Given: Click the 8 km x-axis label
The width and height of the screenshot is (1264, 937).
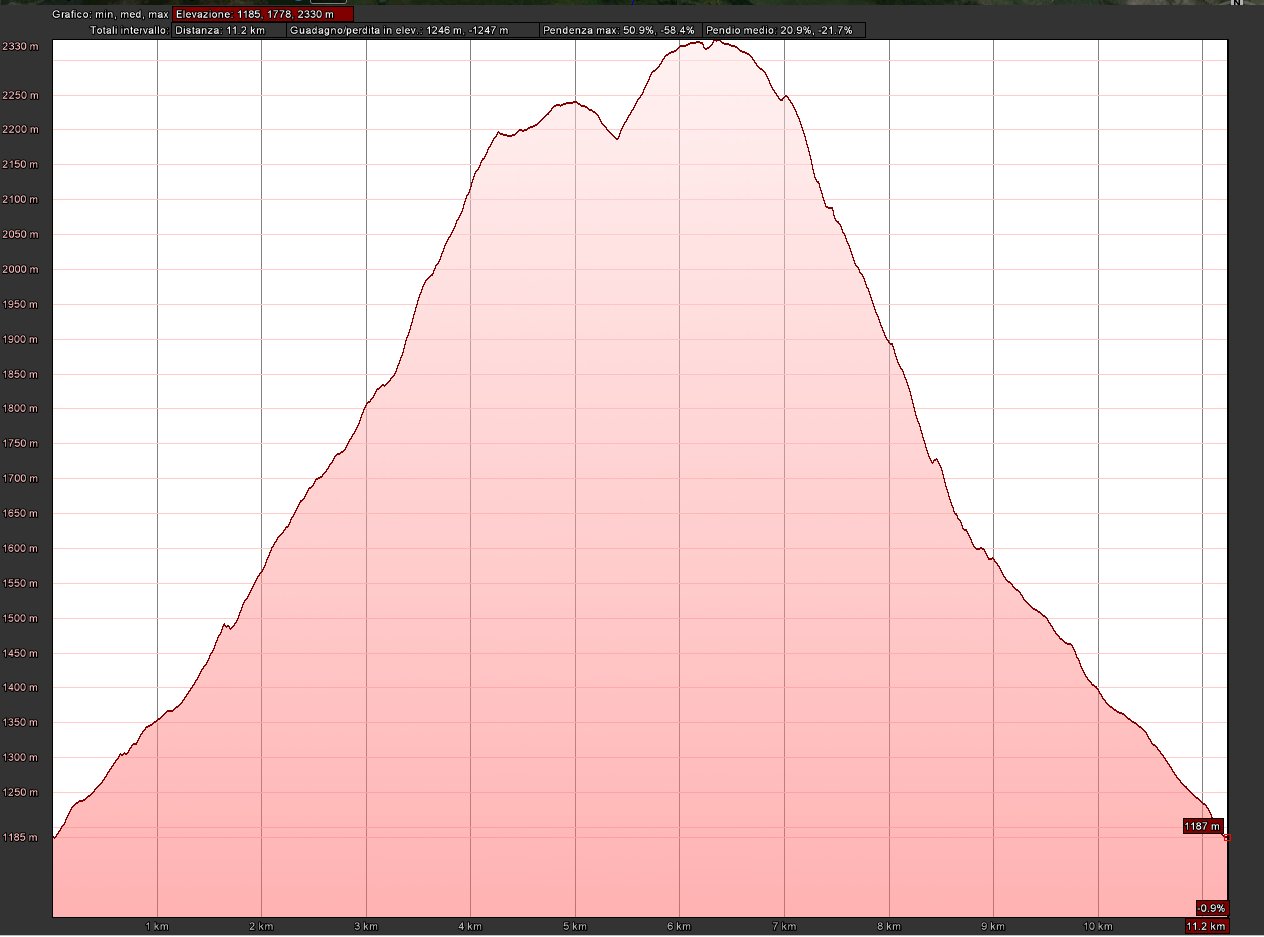Looking at the screenshot, I should (888, 926).
